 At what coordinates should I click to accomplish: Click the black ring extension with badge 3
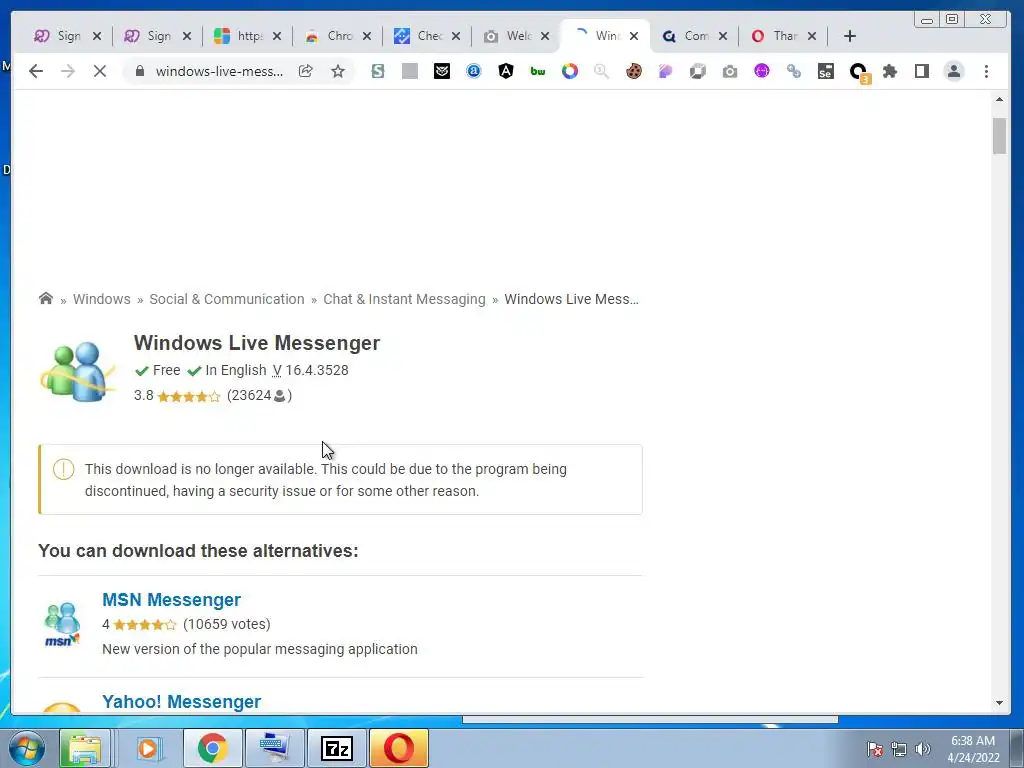[x=858, y=72]
